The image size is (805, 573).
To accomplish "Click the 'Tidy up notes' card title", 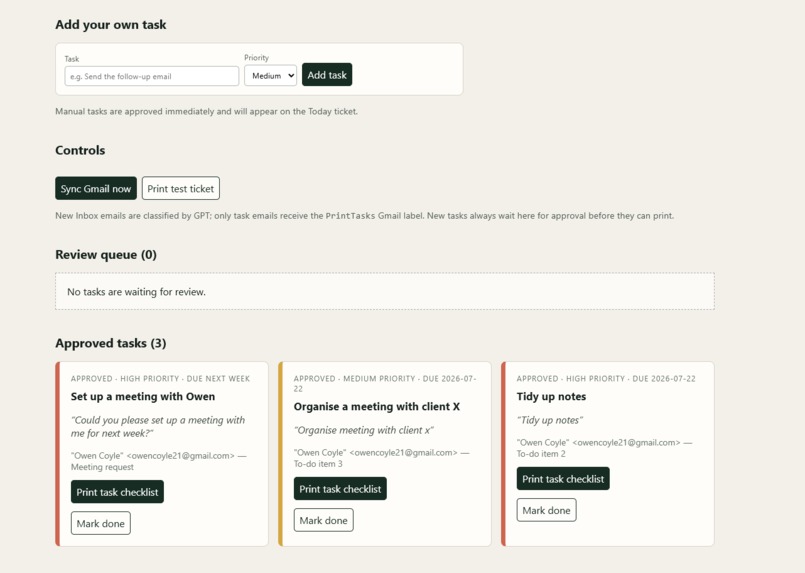I will 551,396.
